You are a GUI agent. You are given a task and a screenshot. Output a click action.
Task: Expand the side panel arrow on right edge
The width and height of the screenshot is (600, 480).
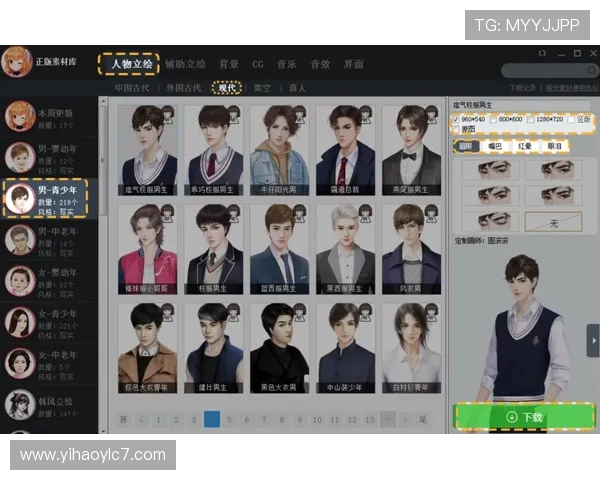click(x=593, y=340)
